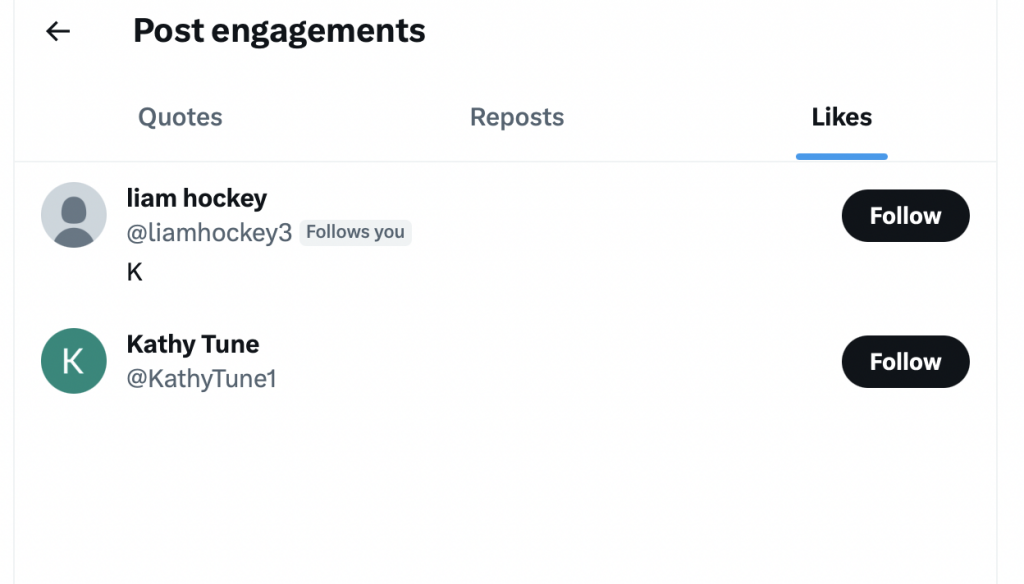Open Kathy Tune's profile via display name
The height and width of the screenshot is (584, 1024).
coord(192,344)
